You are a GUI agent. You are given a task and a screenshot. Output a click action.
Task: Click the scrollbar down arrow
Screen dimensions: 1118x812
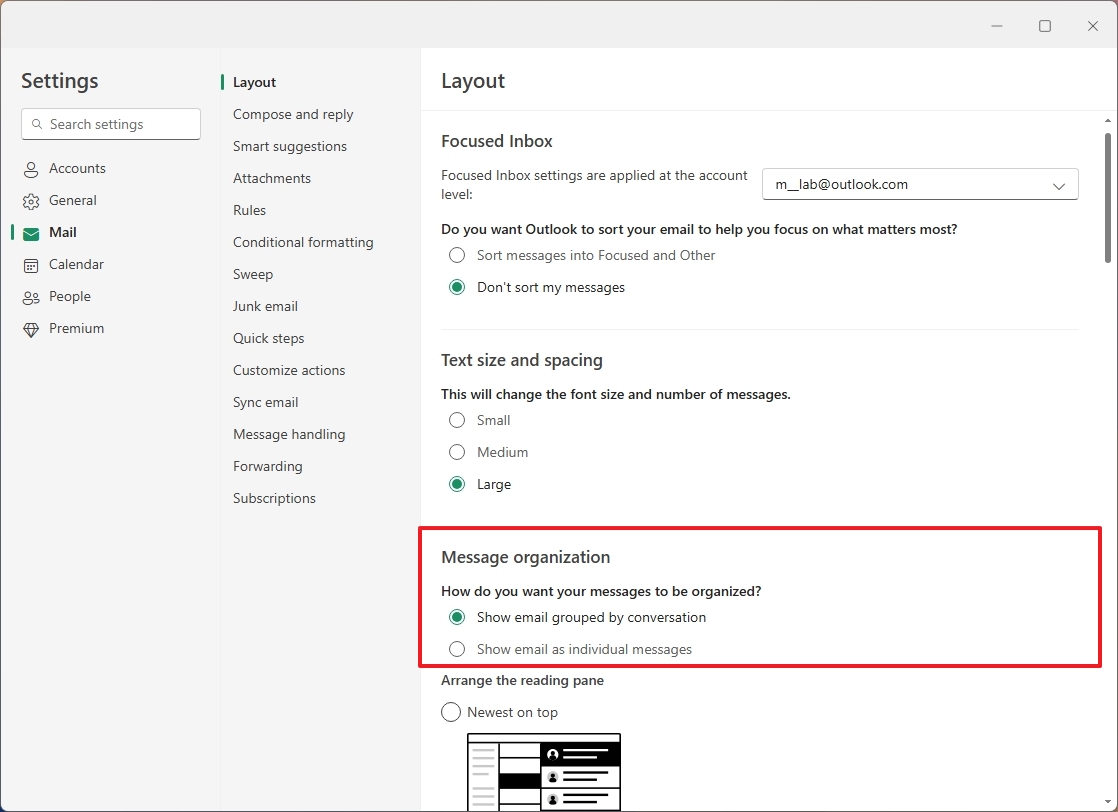pos(1107,801)
